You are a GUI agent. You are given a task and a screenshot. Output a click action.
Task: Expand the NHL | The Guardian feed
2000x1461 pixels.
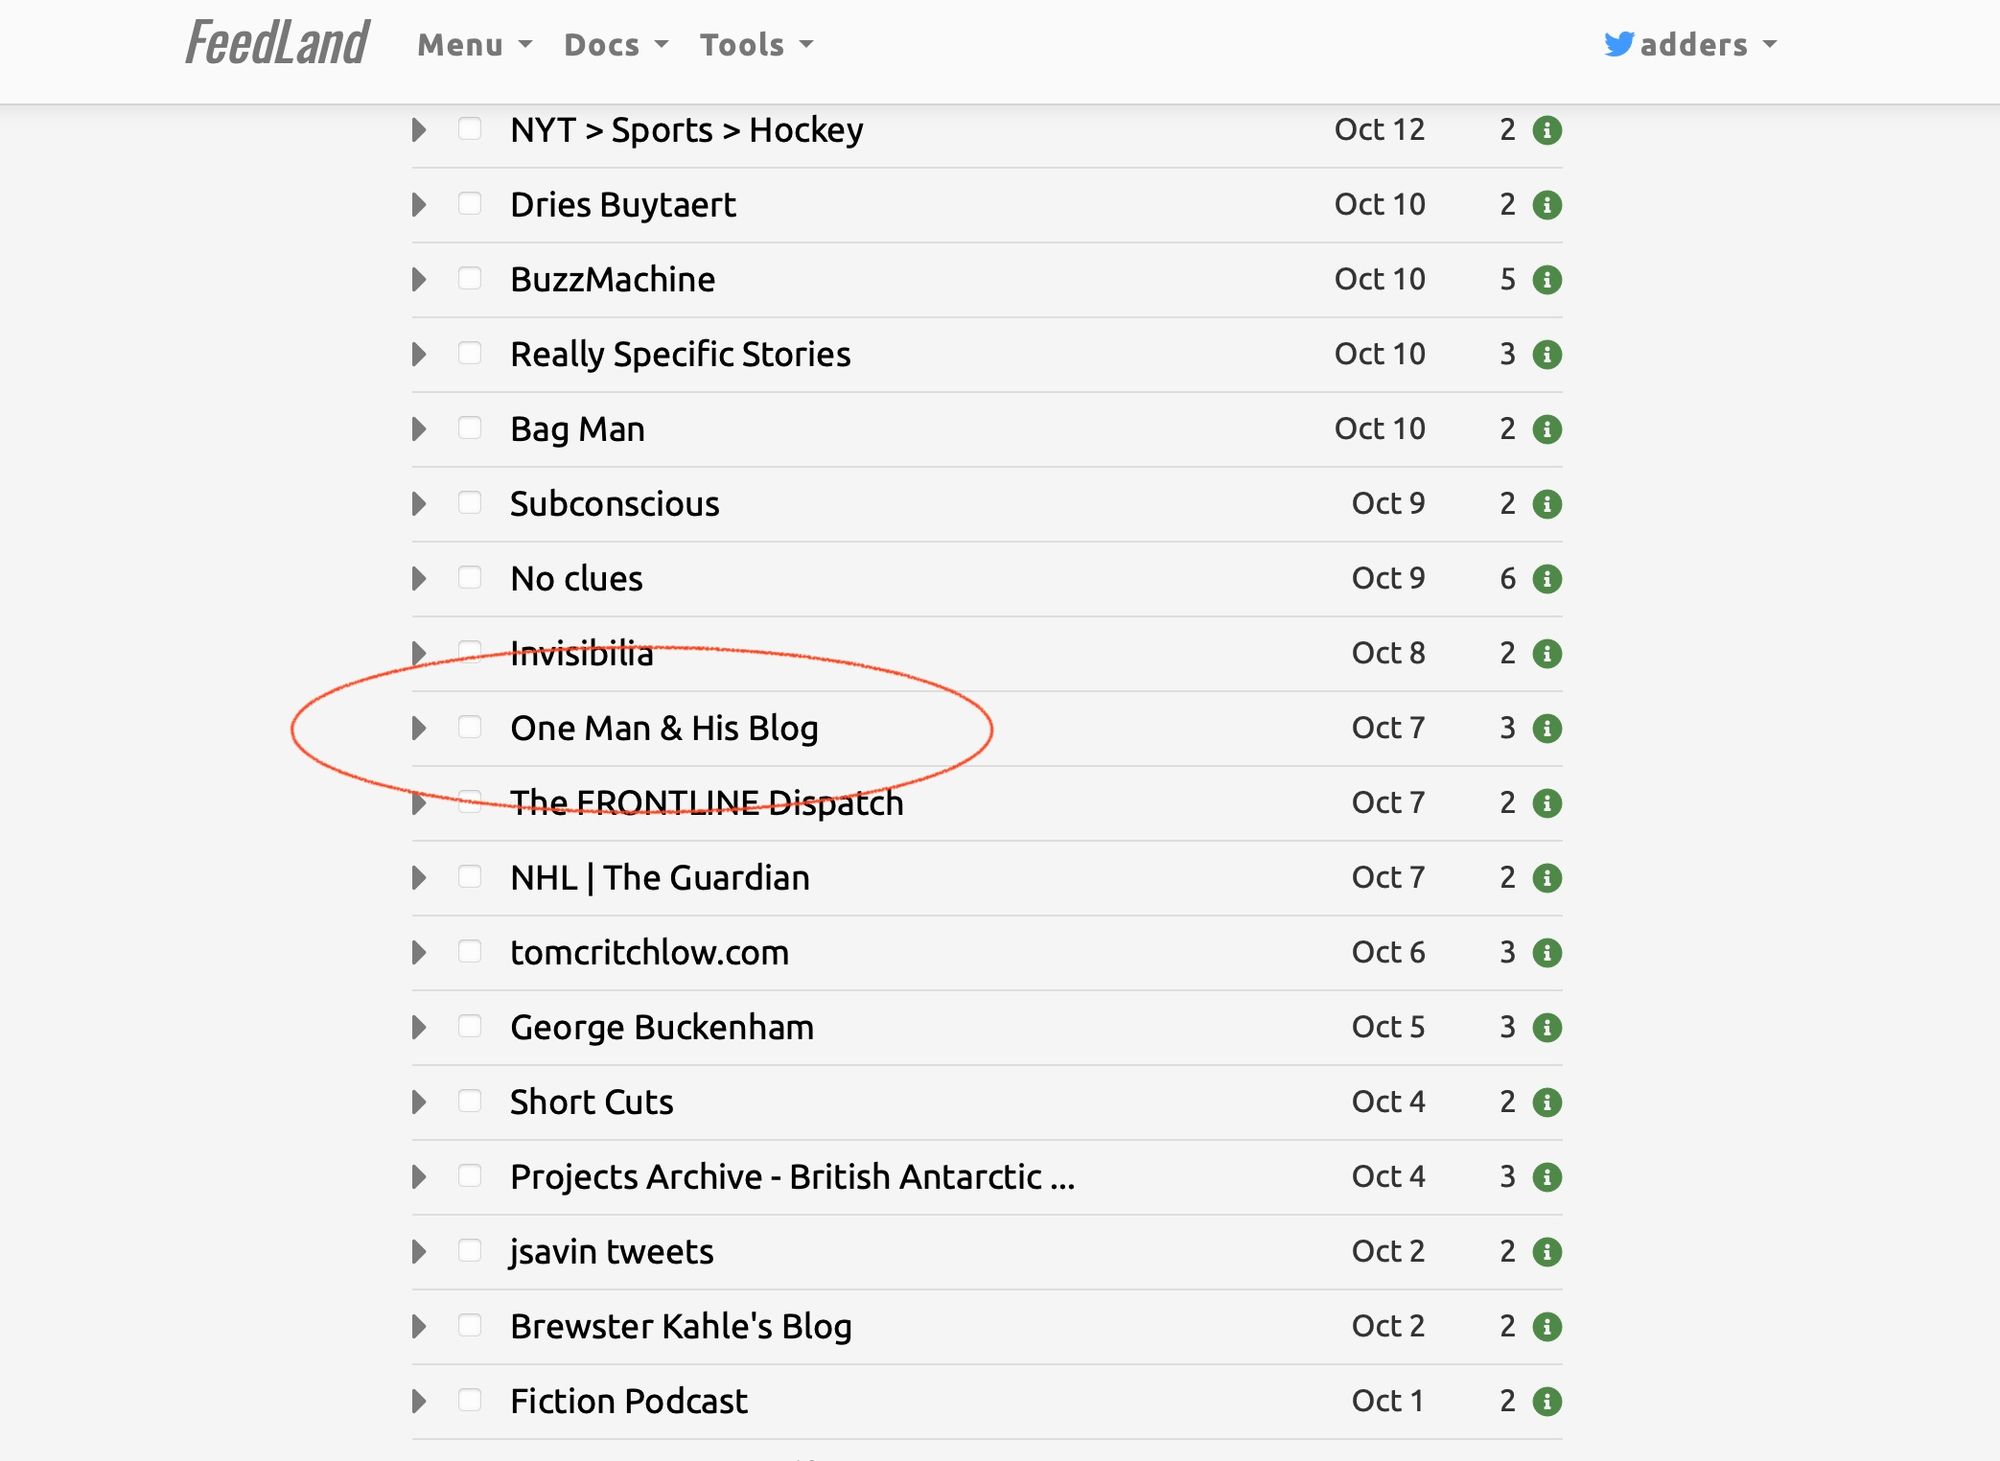click(419, 878)
